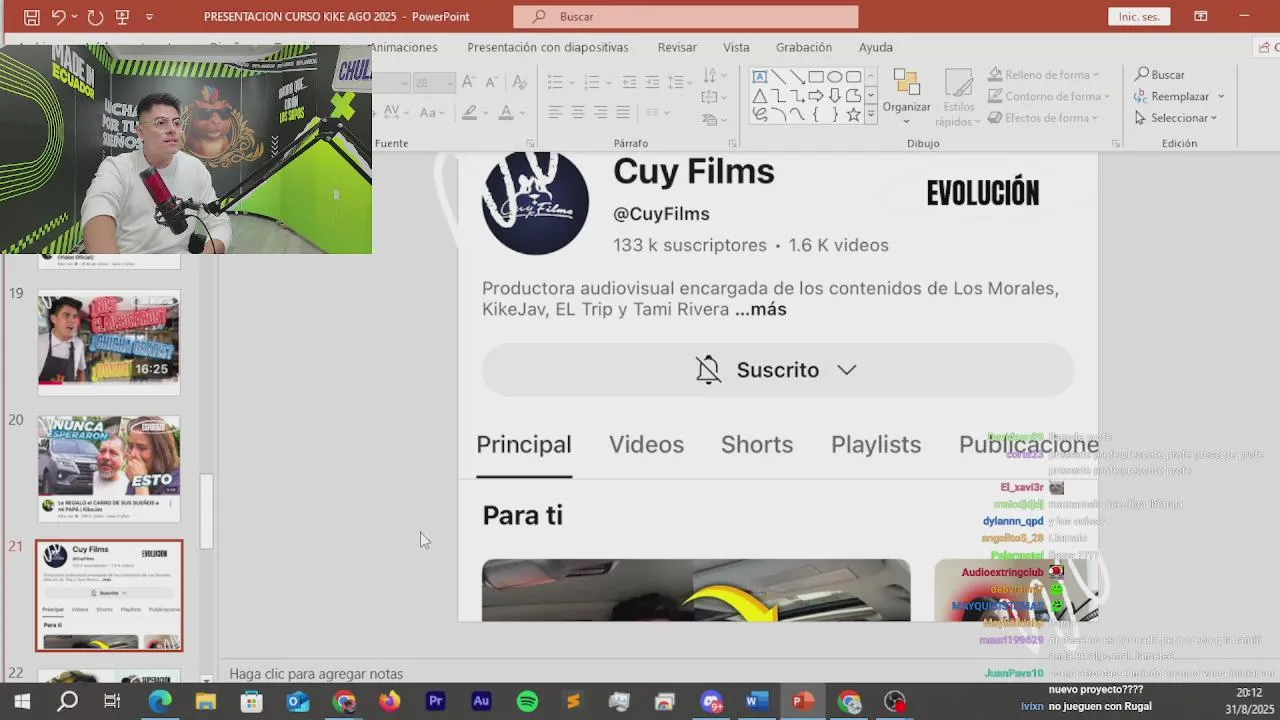Align text left
This screenshot has height=720, width=1280.
pyautogui.click(x=556, y=113)
